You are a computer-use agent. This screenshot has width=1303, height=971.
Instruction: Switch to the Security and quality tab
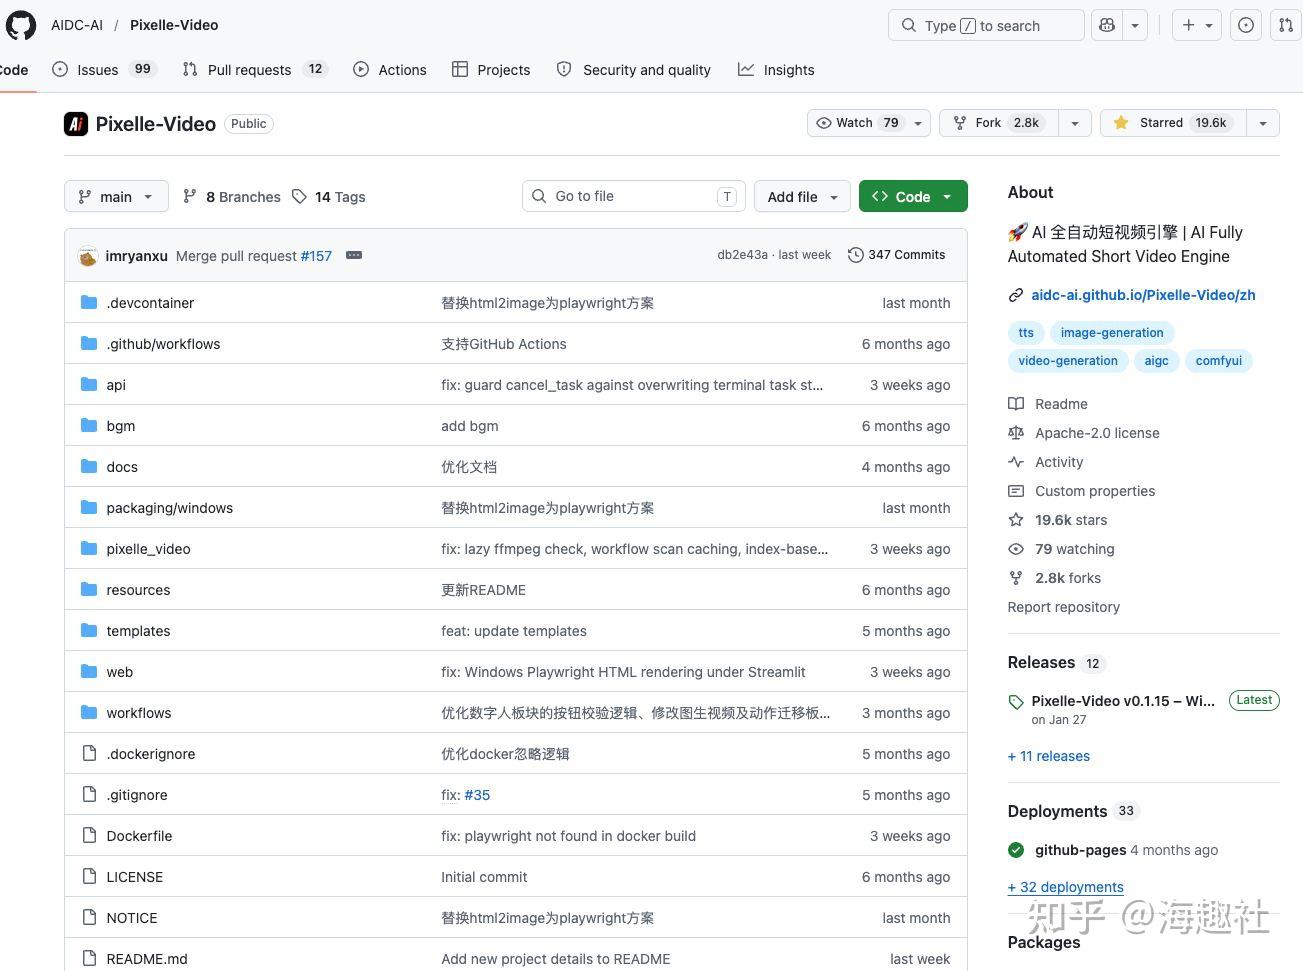(634, 69)
